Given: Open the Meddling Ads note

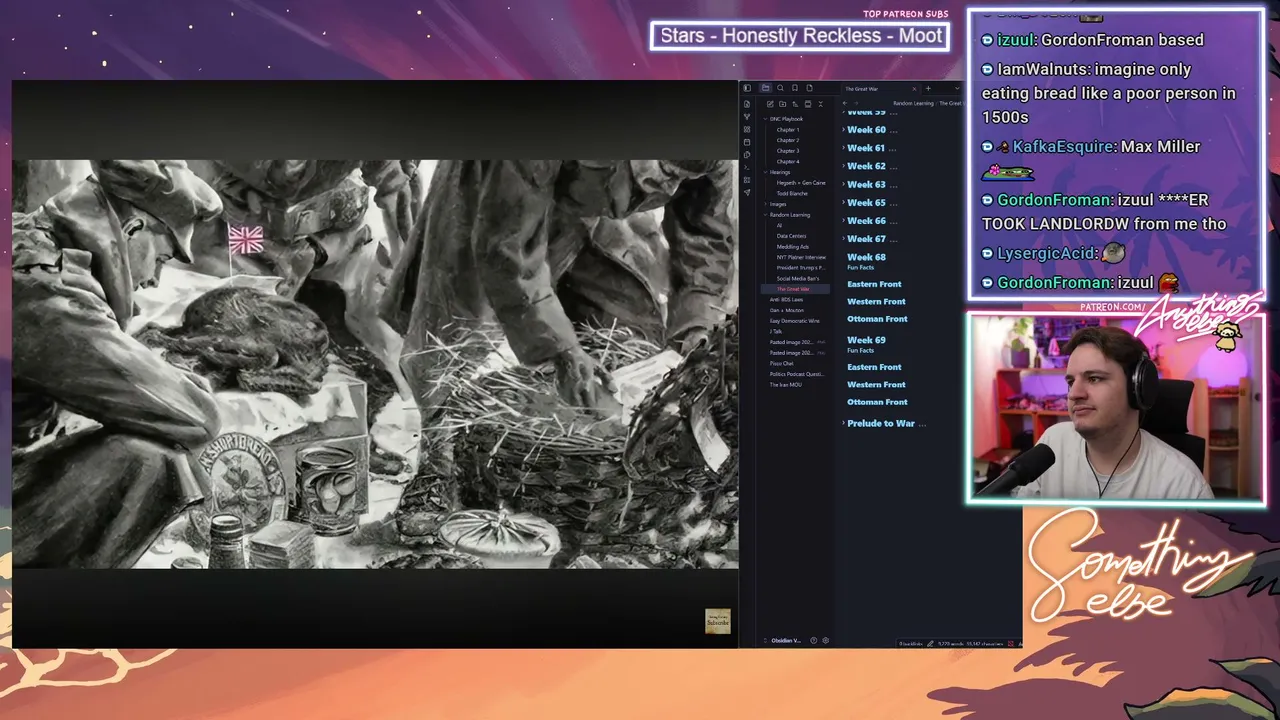Looking at the screenshot, I should 793,247.
